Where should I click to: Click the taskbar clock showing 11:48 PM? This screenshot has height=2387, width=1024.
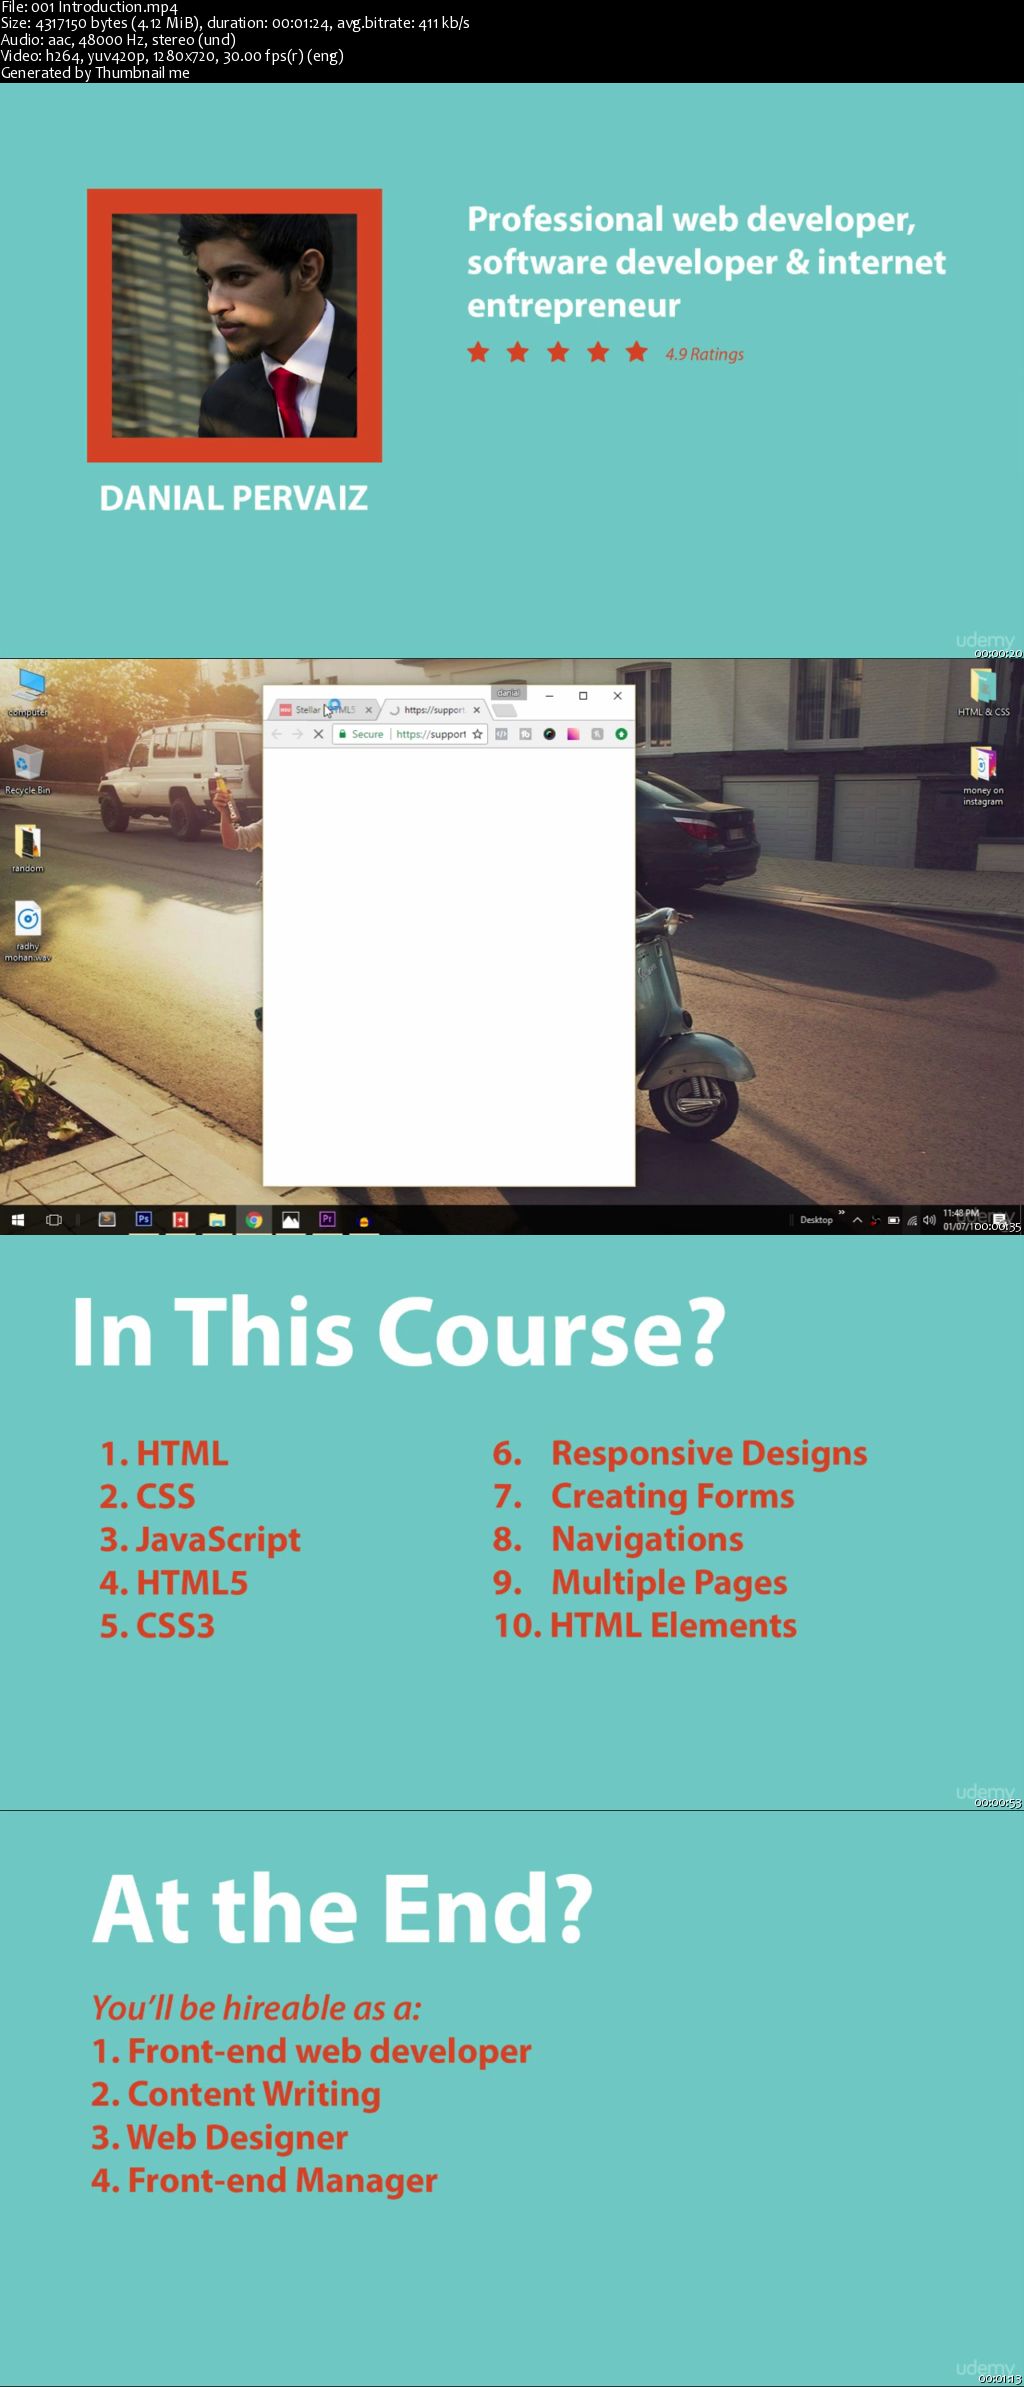point(961,1219)
